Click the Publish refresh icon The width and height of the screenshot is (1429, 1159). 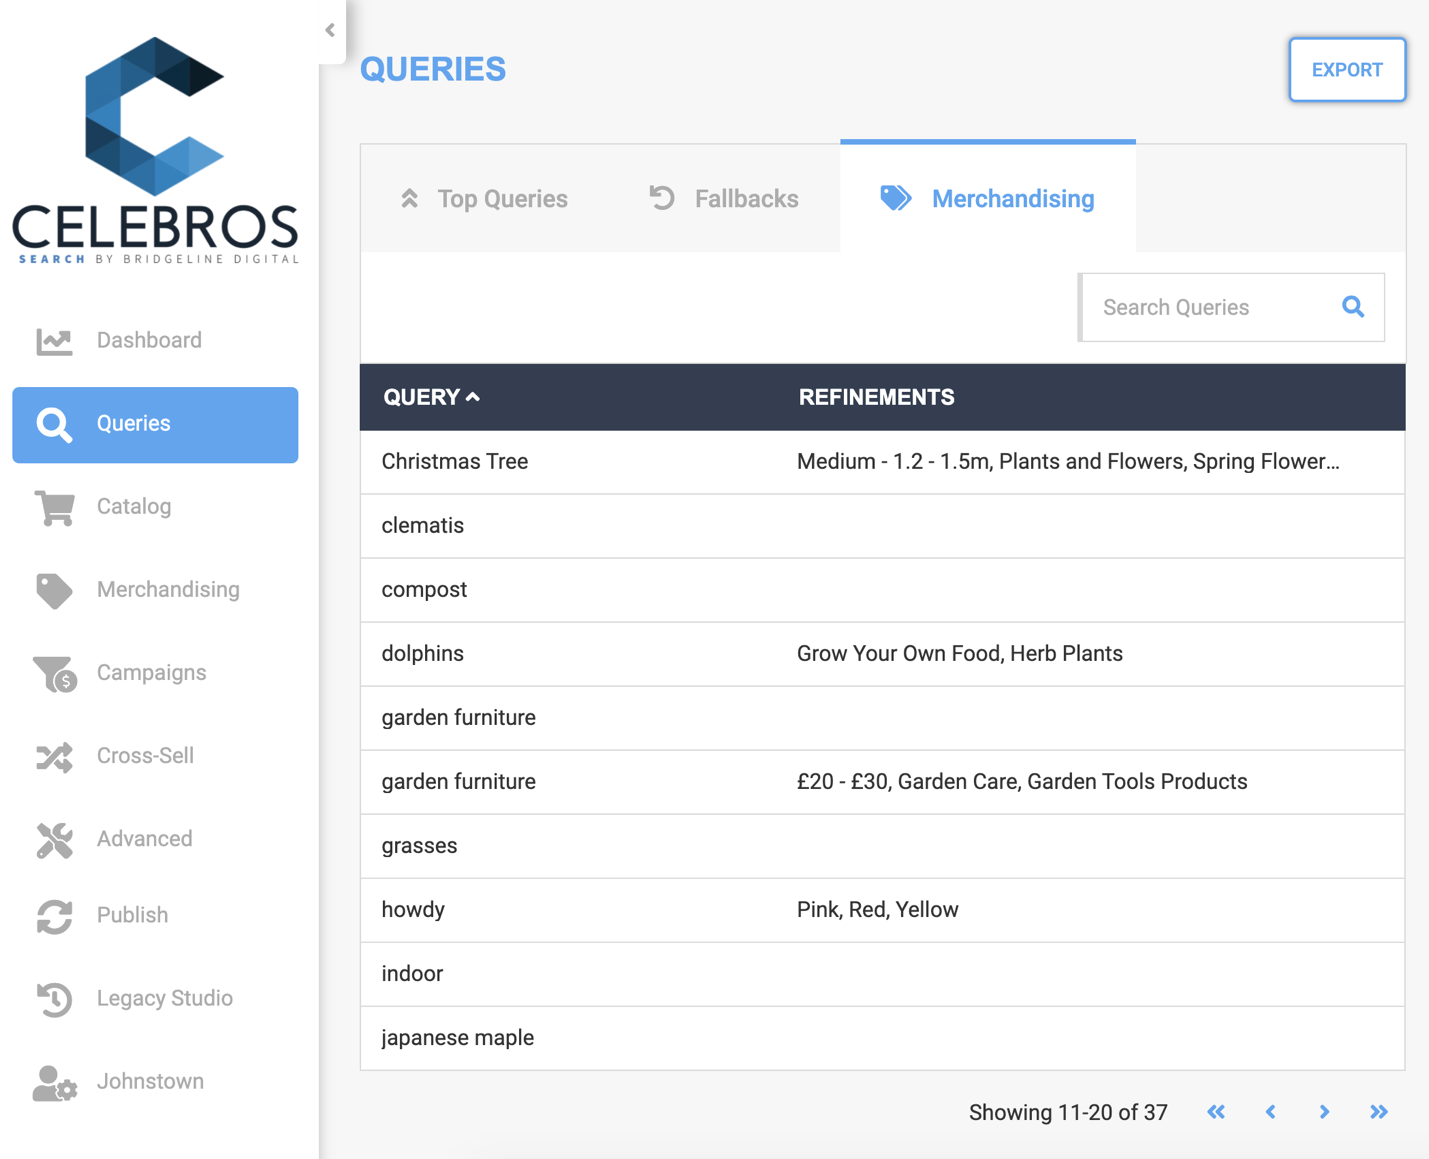54,916
